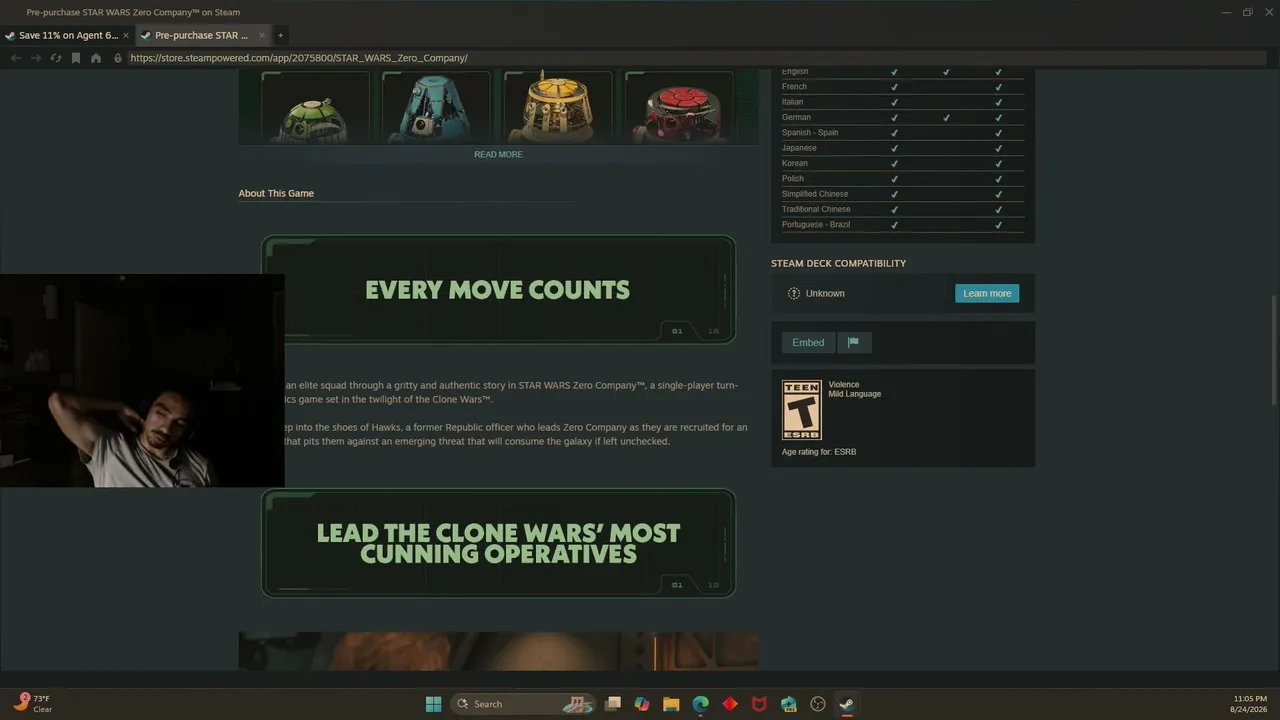The width and height of the screenshot is (1280, 720).
Task: Click the page vertical scrollbar thumb
Action: (x=1274, y=350)
